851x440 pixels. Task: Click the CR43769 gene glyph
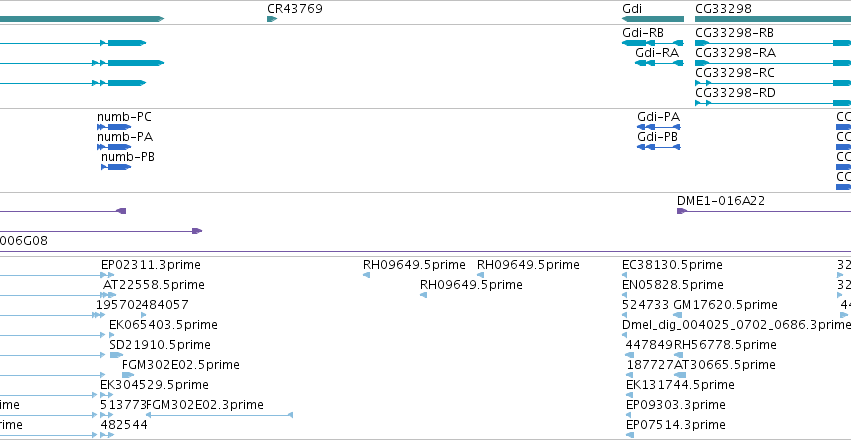pyautogui.click(x=271, y=19)
